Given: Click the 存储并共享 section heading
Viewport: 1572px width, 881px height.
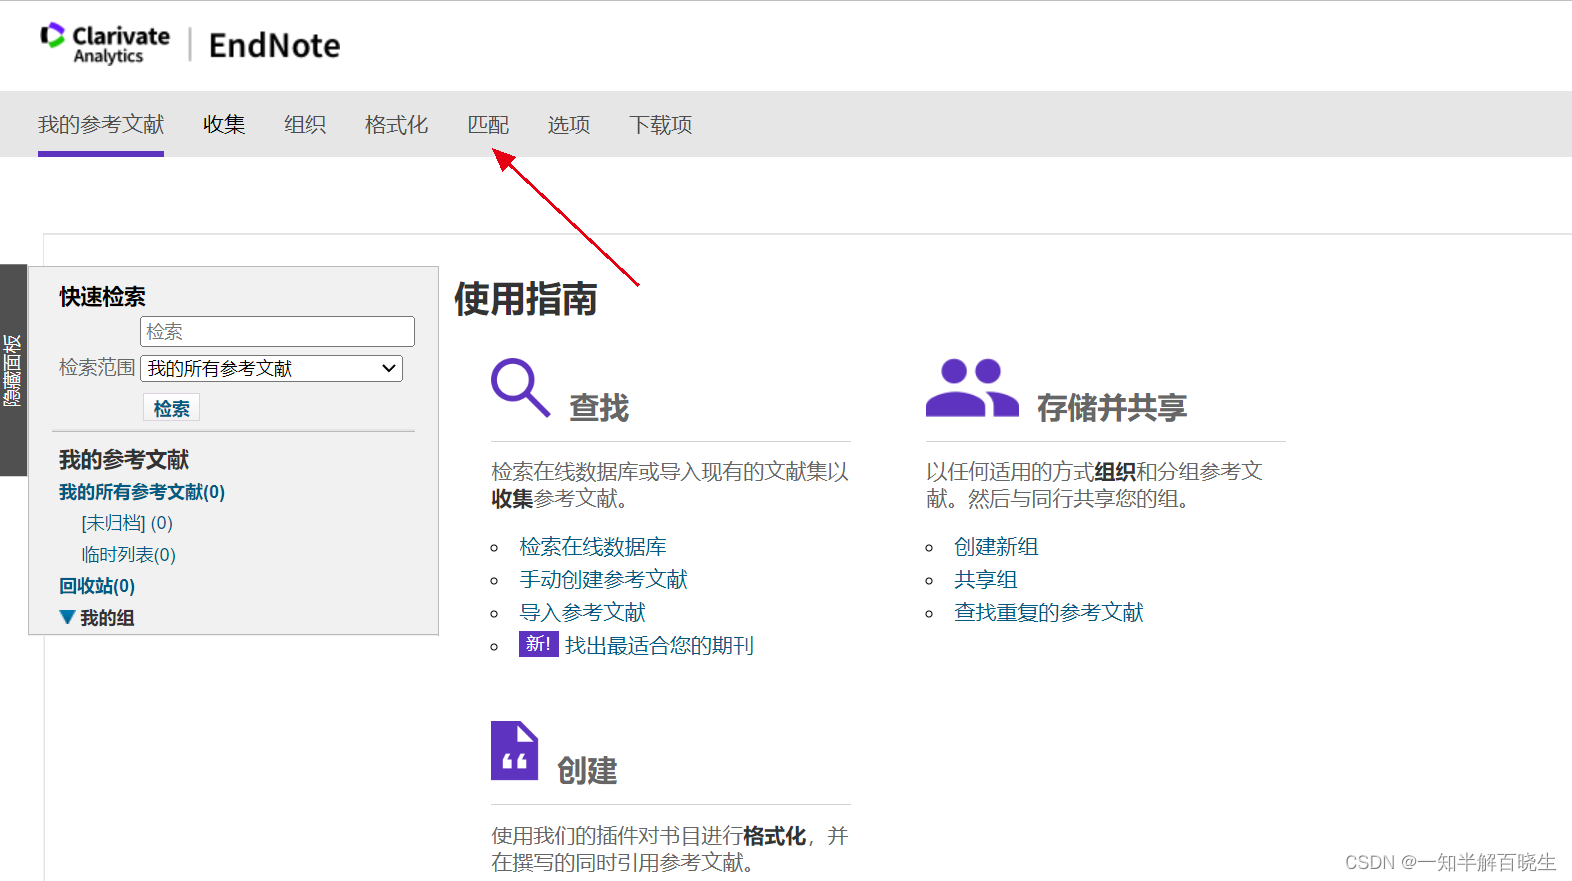Looking at the screenshot, I should click(1112, 408).
